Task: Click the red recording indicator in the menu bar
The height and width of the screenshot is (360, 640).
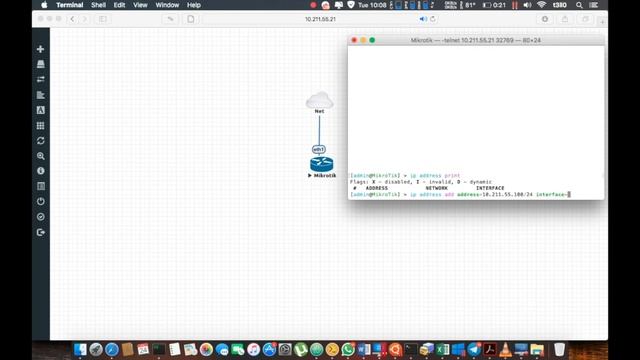Action: coord(313,5)
